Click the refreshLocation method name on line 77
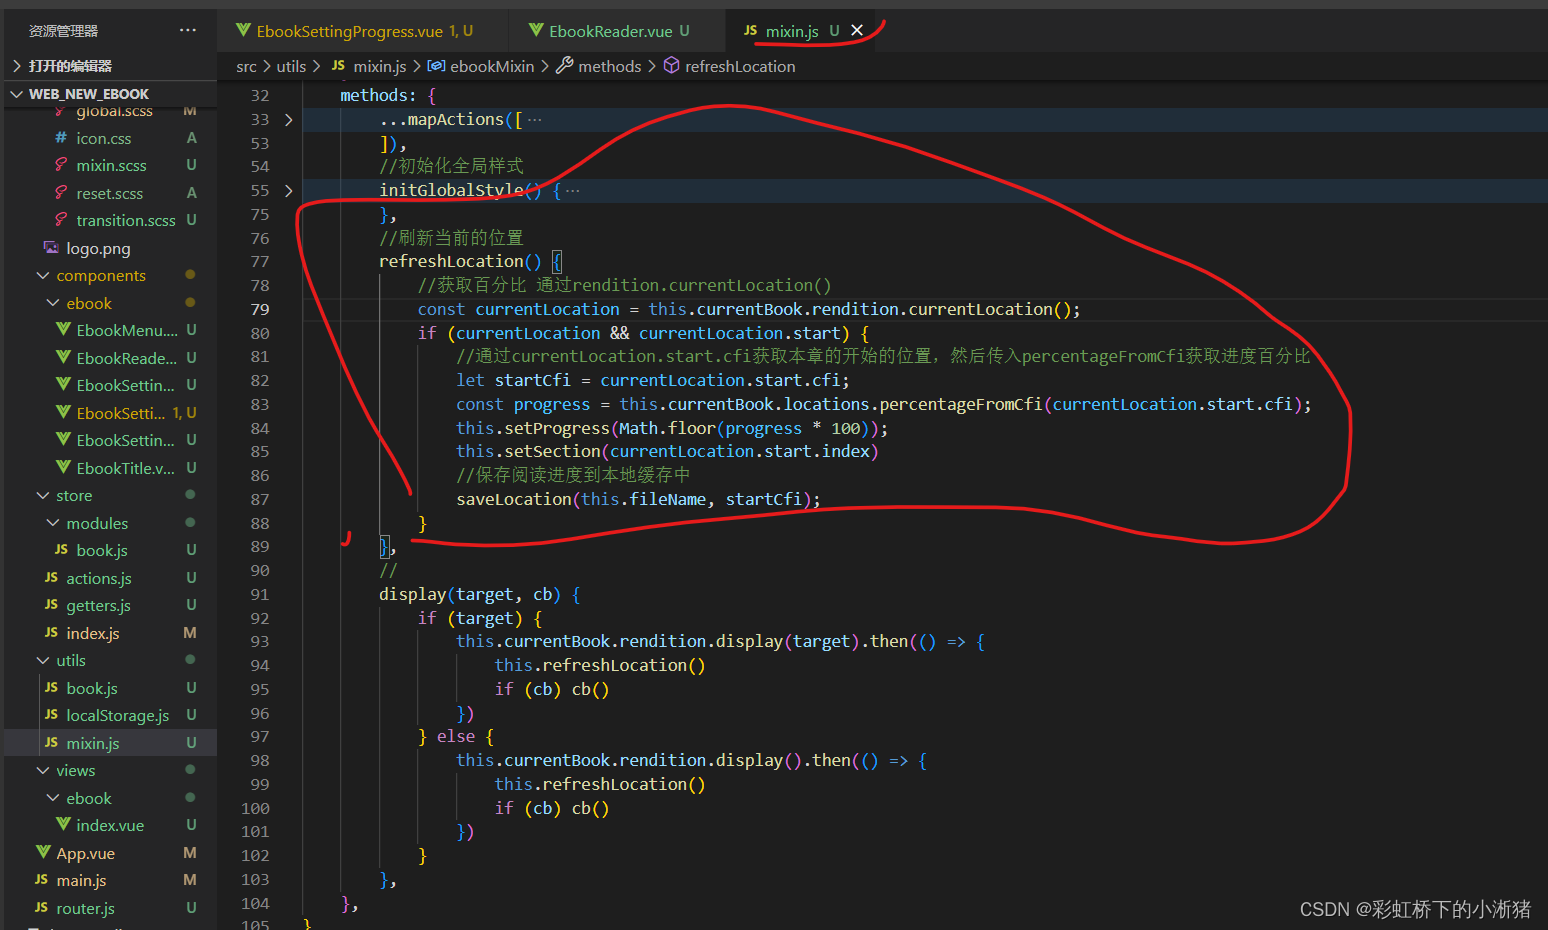Screen dimensions: 1548x930 [451, 261]
